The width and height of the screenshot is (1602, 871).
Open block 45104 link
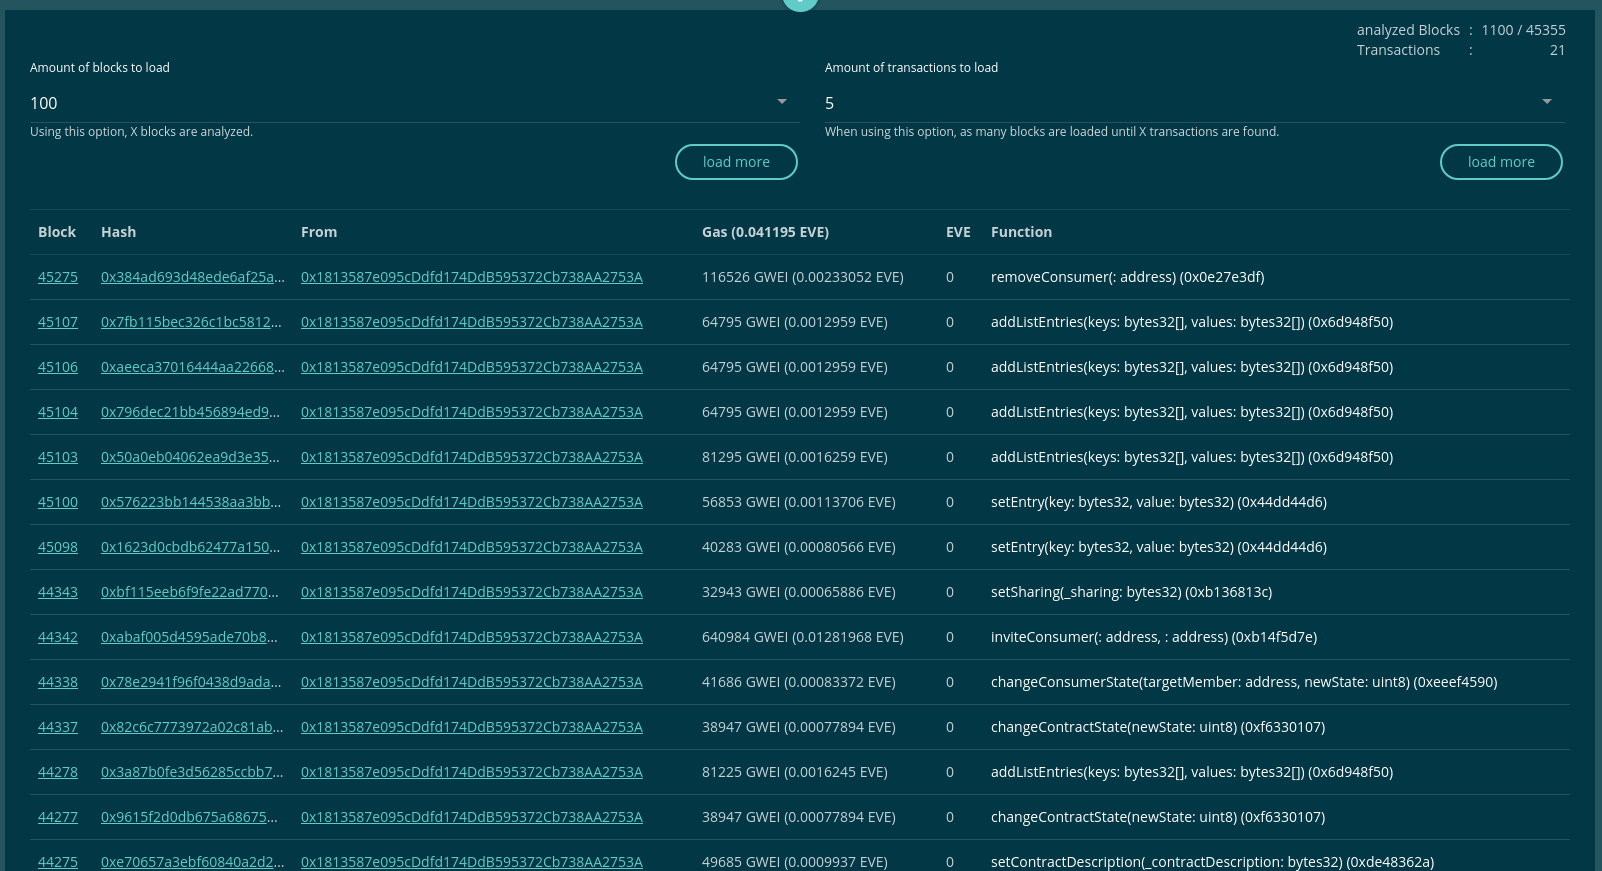(58, 412)
